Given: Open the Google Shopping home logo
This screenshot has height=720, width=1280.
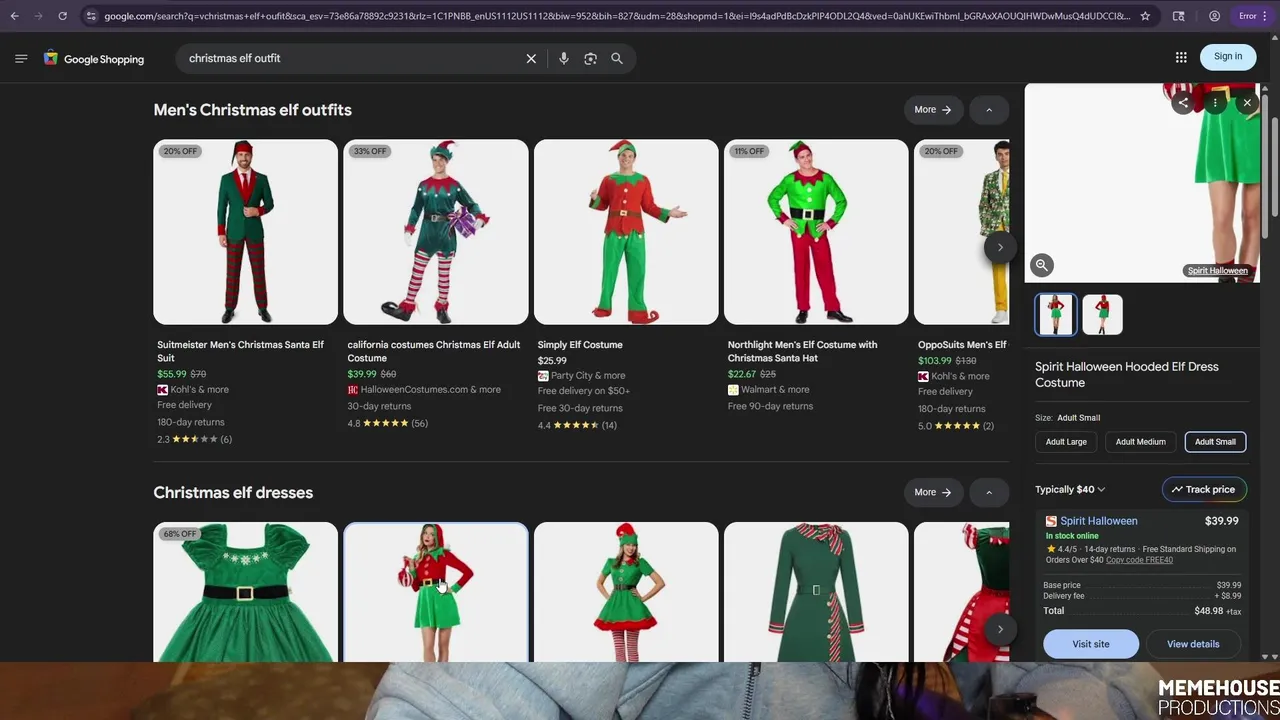Looking at the screenshot, I should (94, 59).
